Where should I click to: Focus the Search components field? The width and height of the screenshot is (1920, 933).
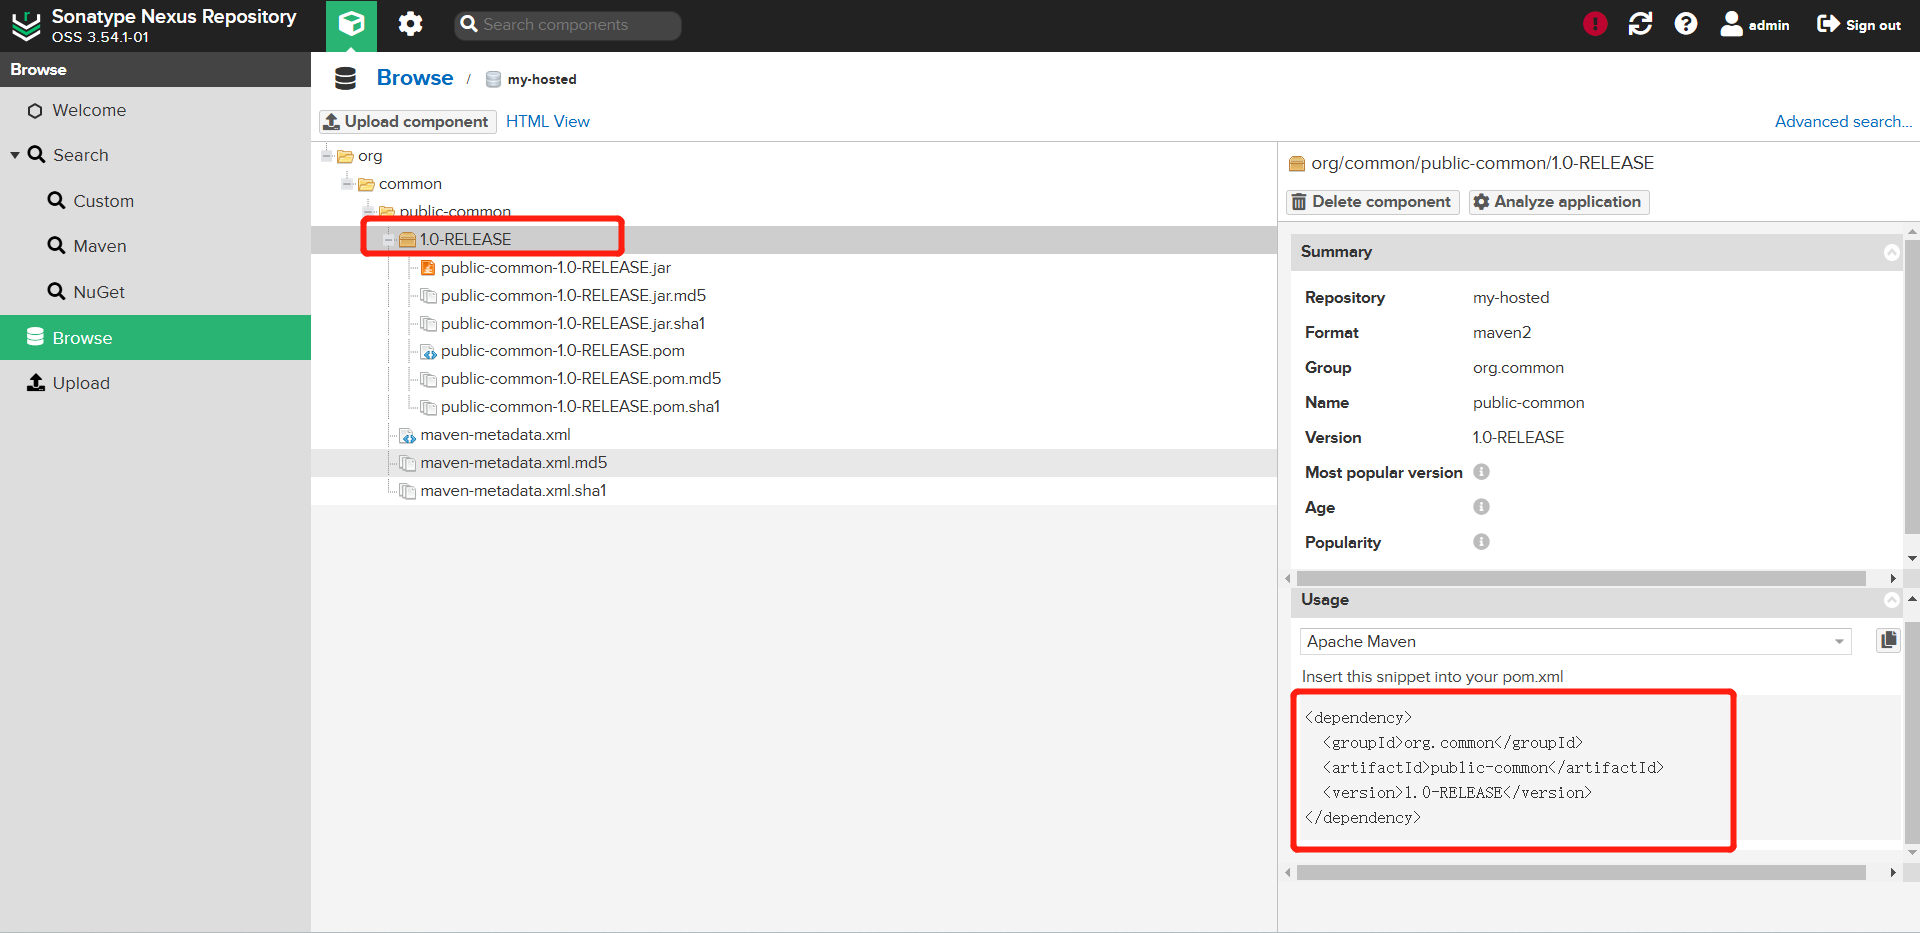[568, 25]
